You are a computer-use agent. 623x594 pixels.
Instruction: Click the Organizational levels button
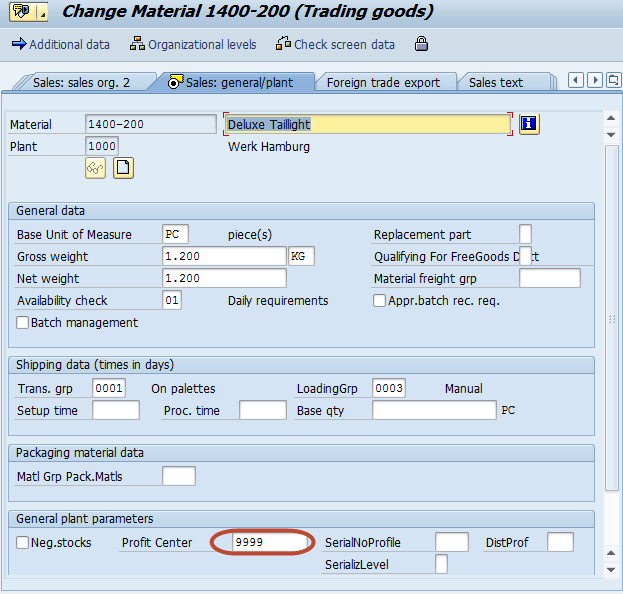pyautogui.click(x=193, y=44)
